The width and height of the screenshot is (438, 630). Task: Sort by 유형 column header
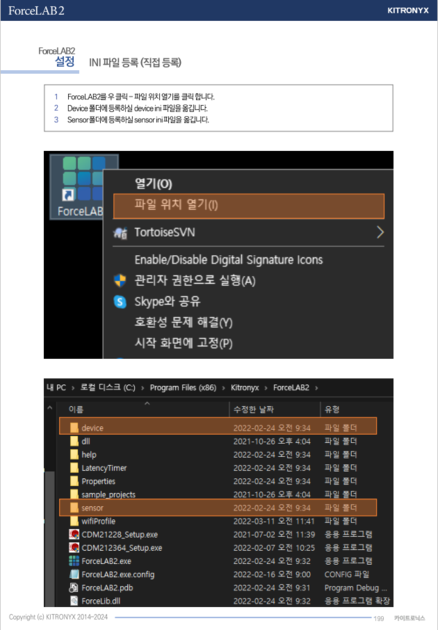(x=332, y=409)
